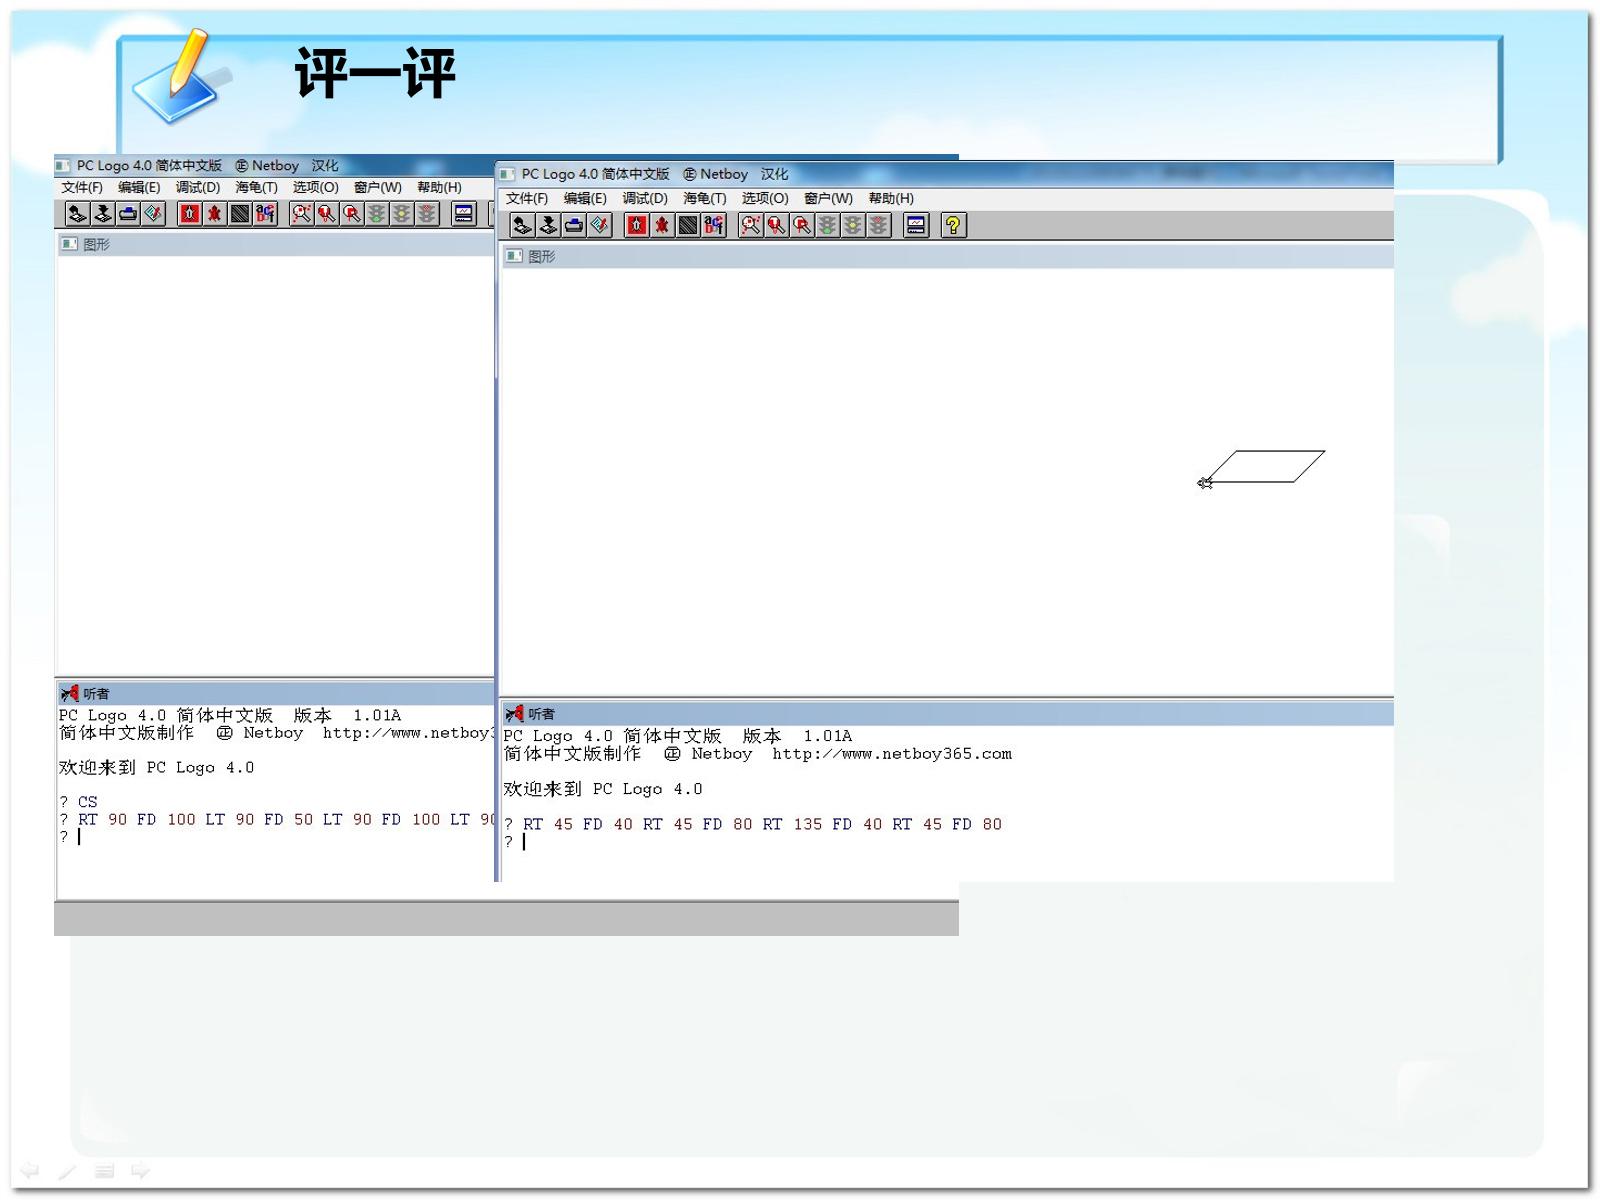1600x1200 pixels.
Task: Click yellow traffic light icon in right window
Action: click(x=853, y=225)
